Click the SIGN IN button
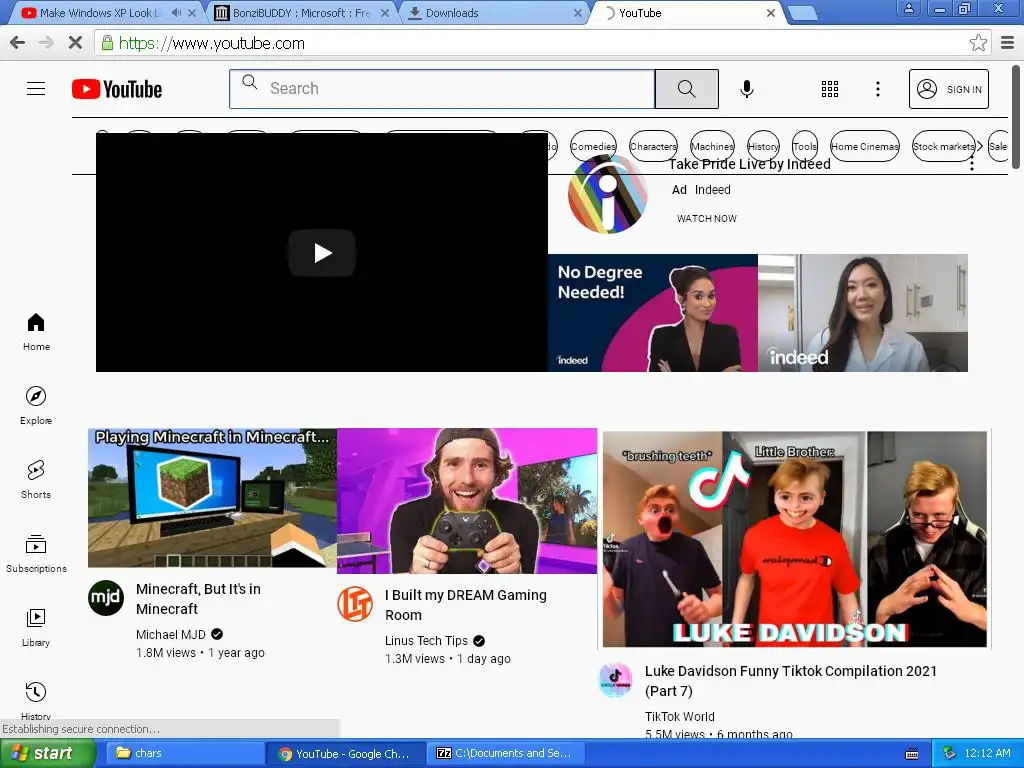The image size is (1024, 768). coord(948,89)
